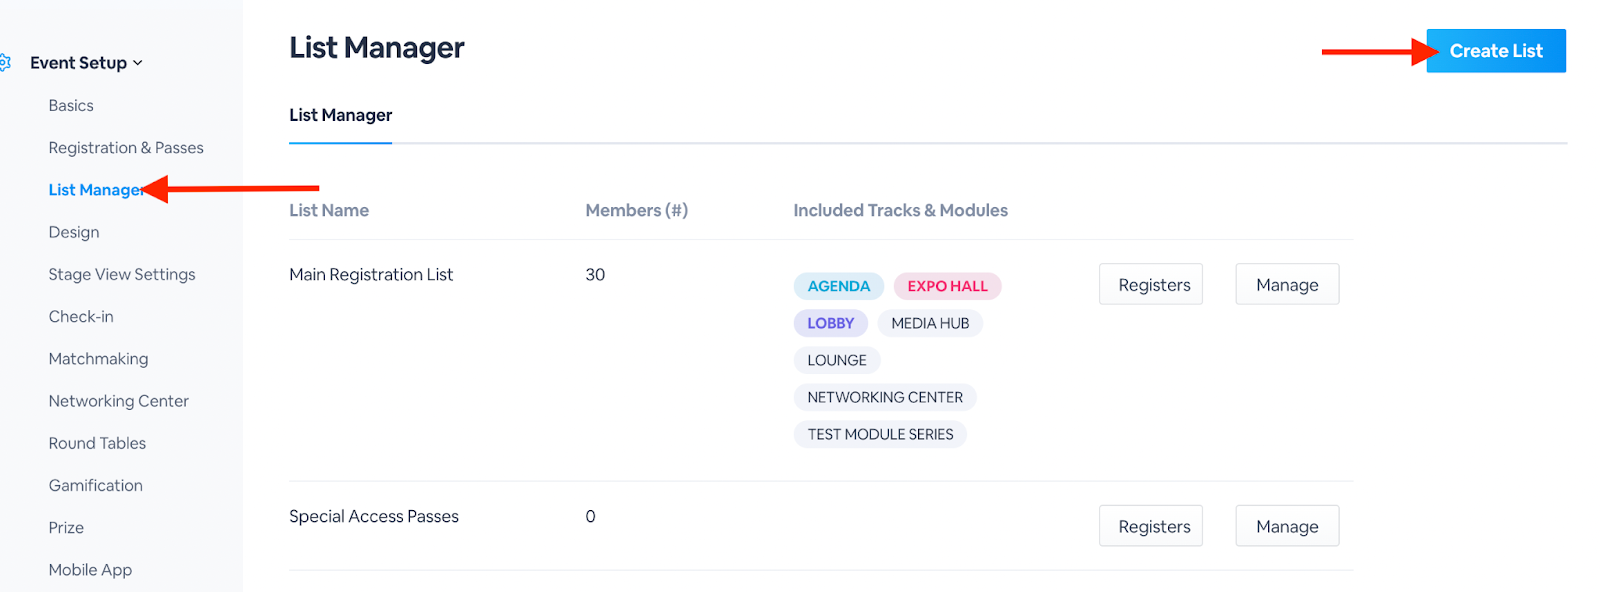Viewport: 1600px width, 592px height.
Task: Click the Event Setup gear icon
Action: (x=5, y=63)
